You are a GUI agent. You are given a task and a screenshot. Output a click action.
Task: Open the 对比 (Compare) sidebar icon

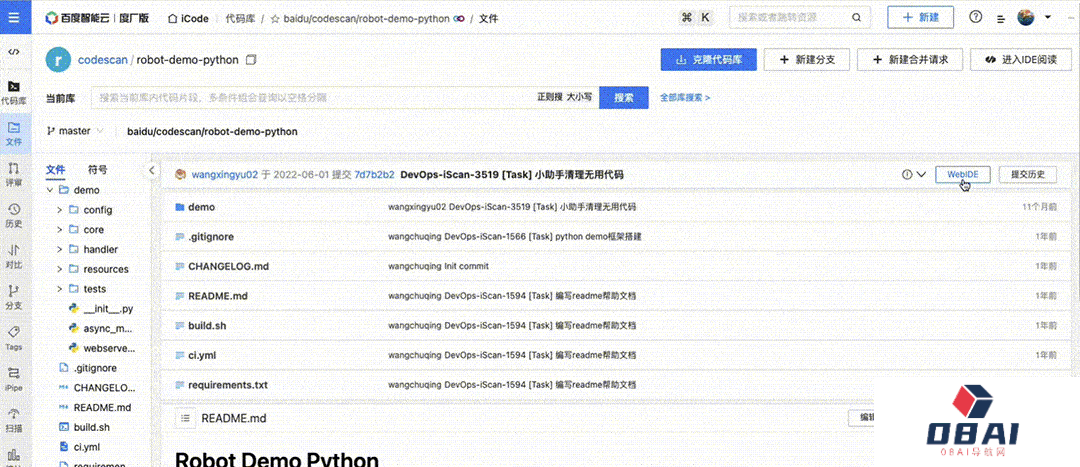pos(14,255)
